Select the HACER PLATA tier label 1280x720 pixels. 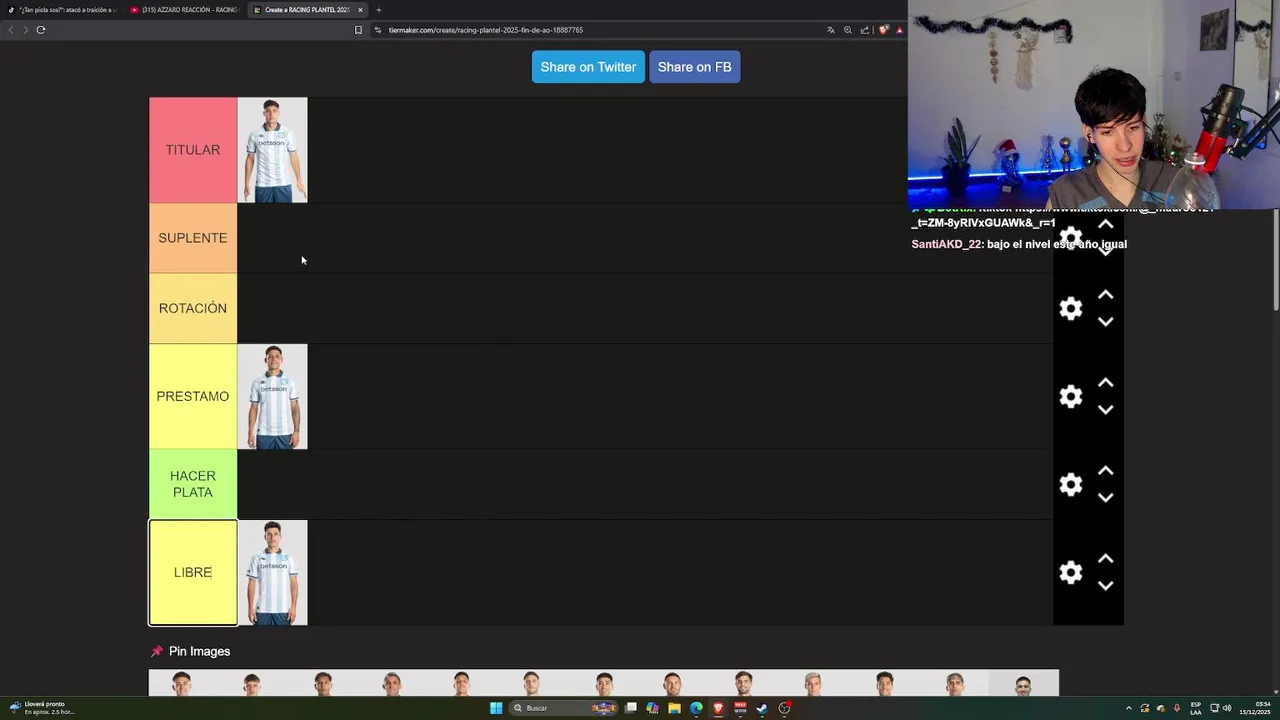[193, 484]
